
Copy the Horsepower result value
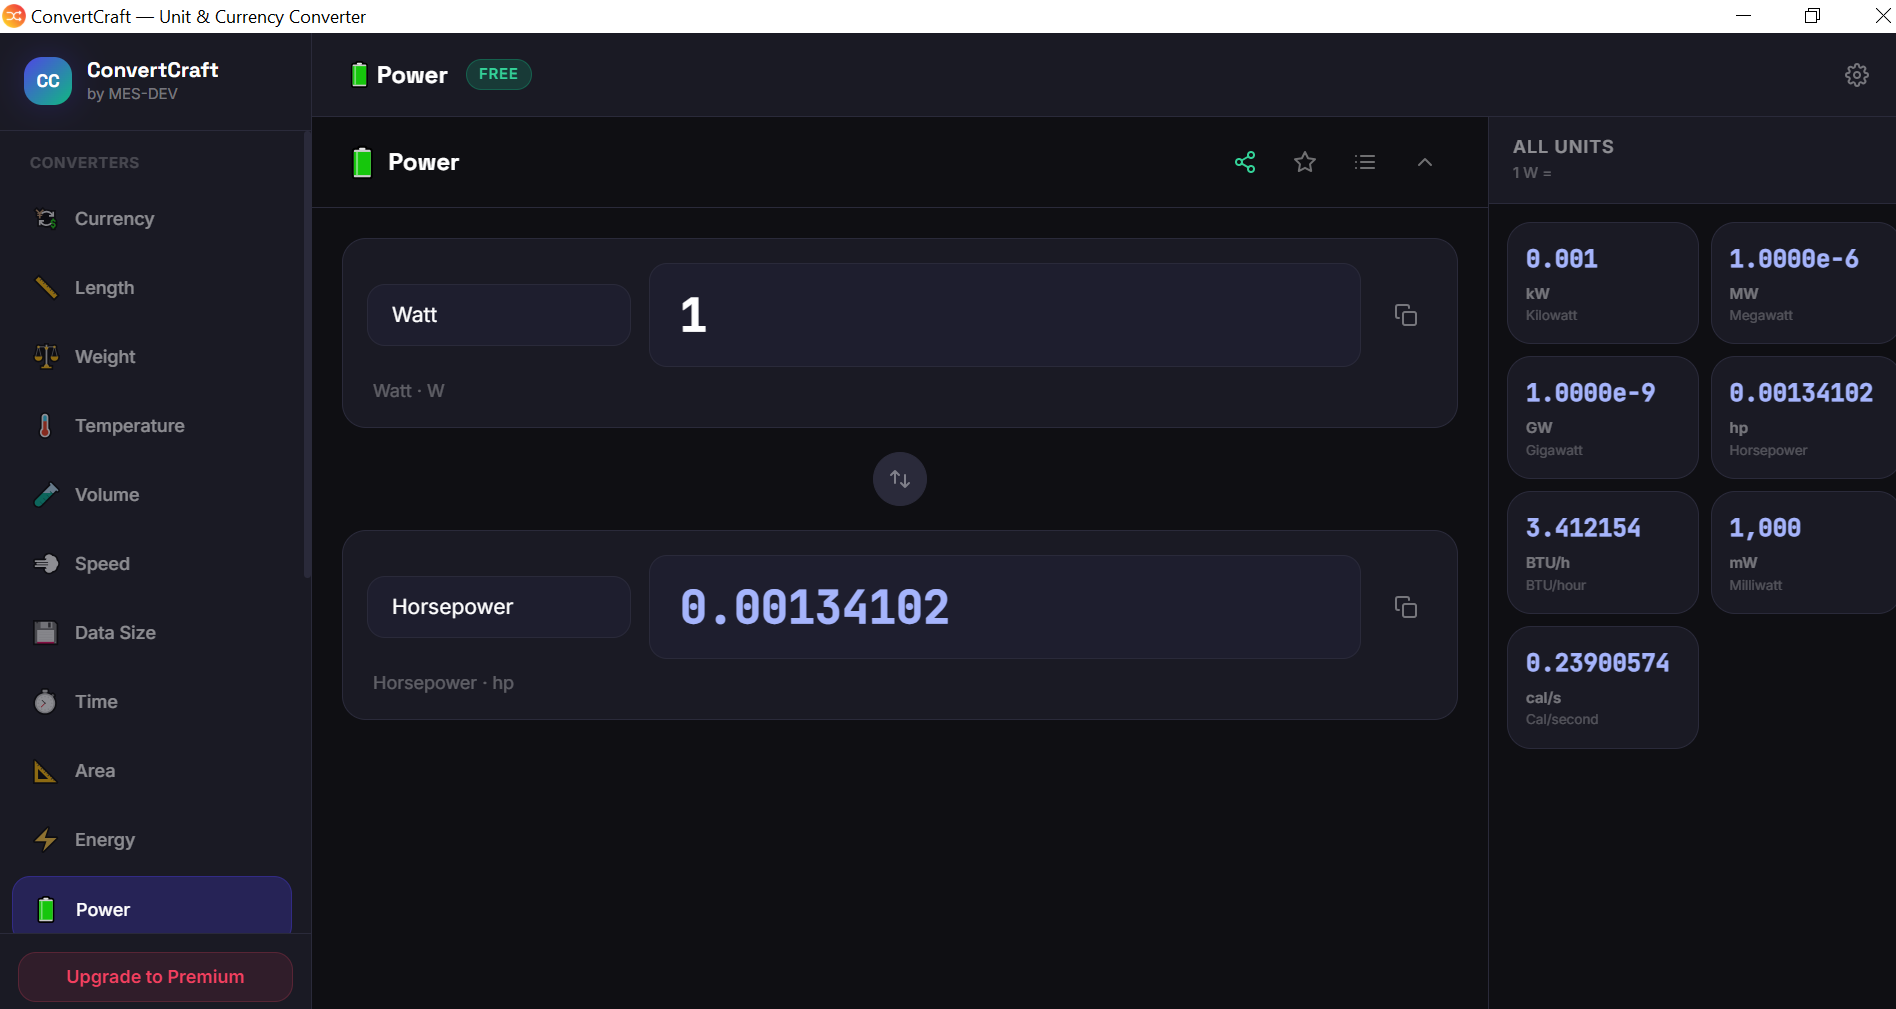(1406, 607)
